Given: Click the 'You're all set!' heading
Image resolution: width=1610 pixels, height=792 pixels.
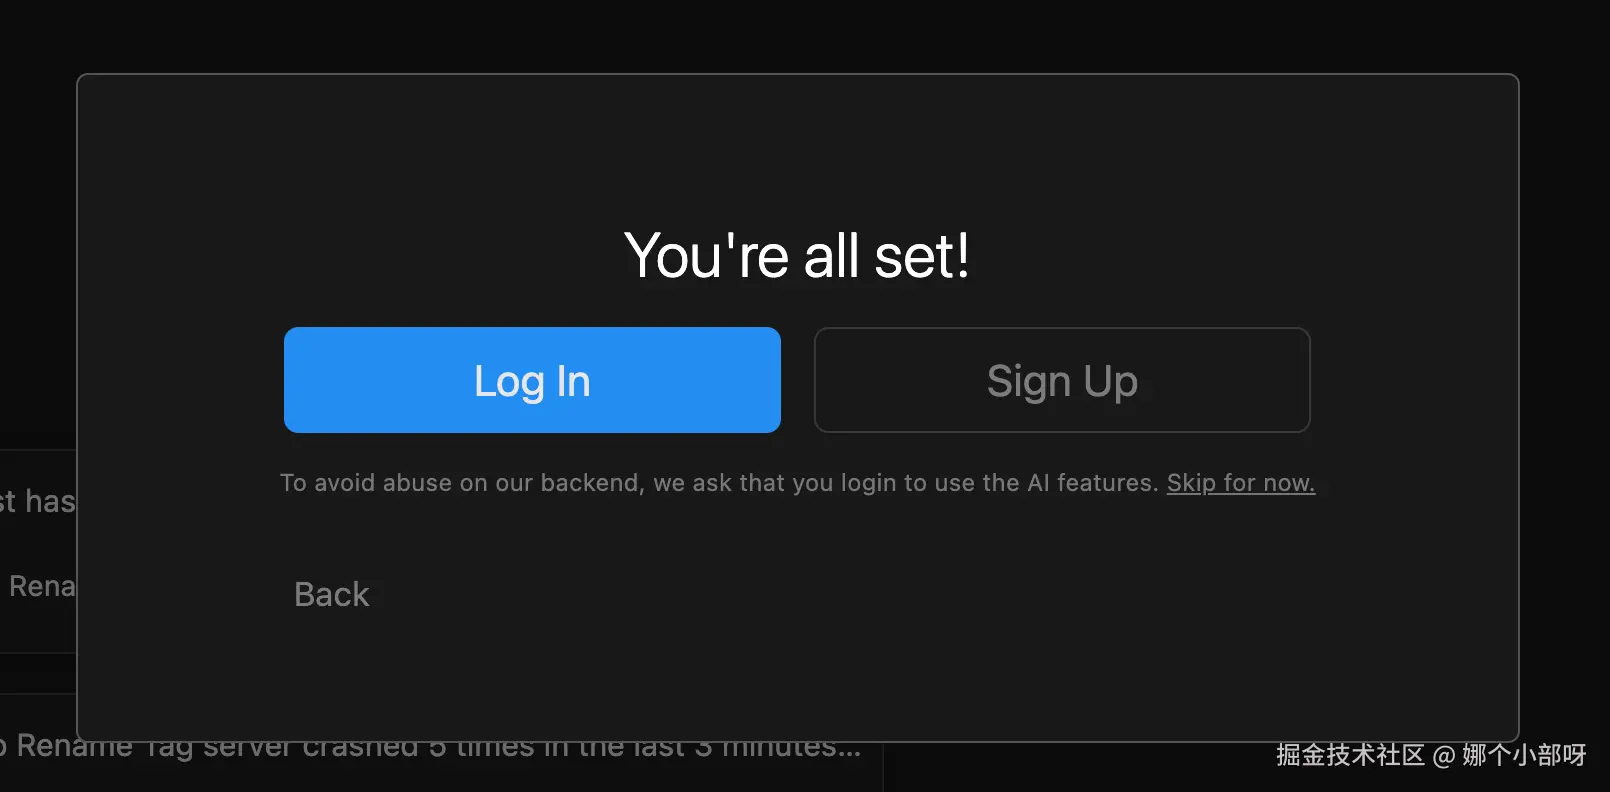Looking at the screenshot, I should (796, 256).
